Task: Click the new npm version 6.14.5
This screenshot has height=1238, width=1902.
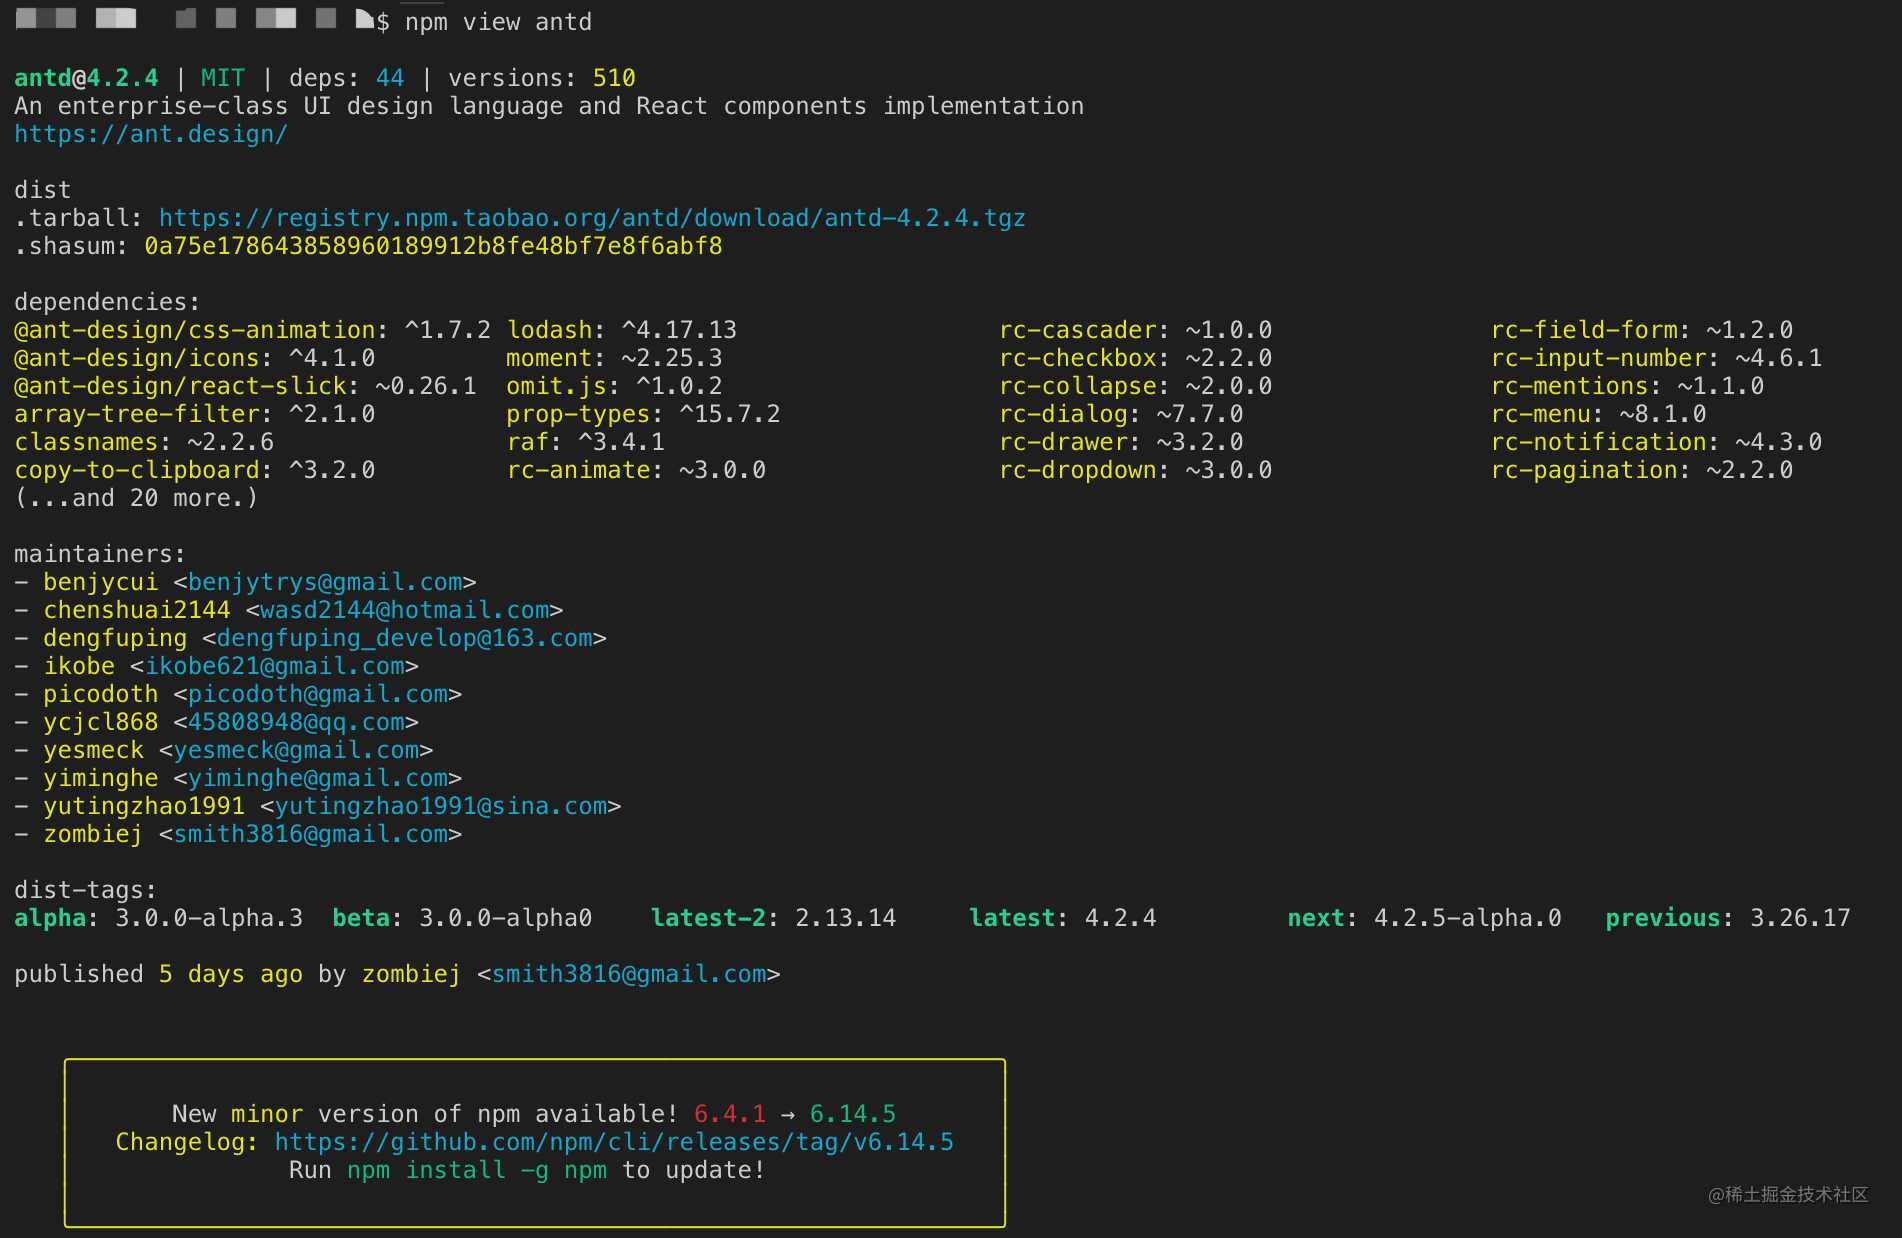Action: point(853,1114)
